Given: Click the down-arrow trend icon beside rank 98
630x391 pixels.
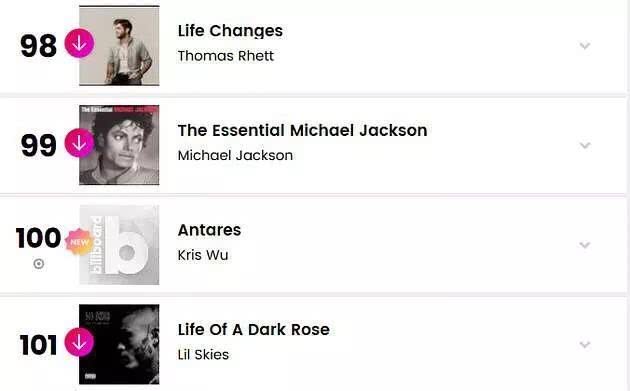Looking at the screenshot, I should tap(80, 43).
